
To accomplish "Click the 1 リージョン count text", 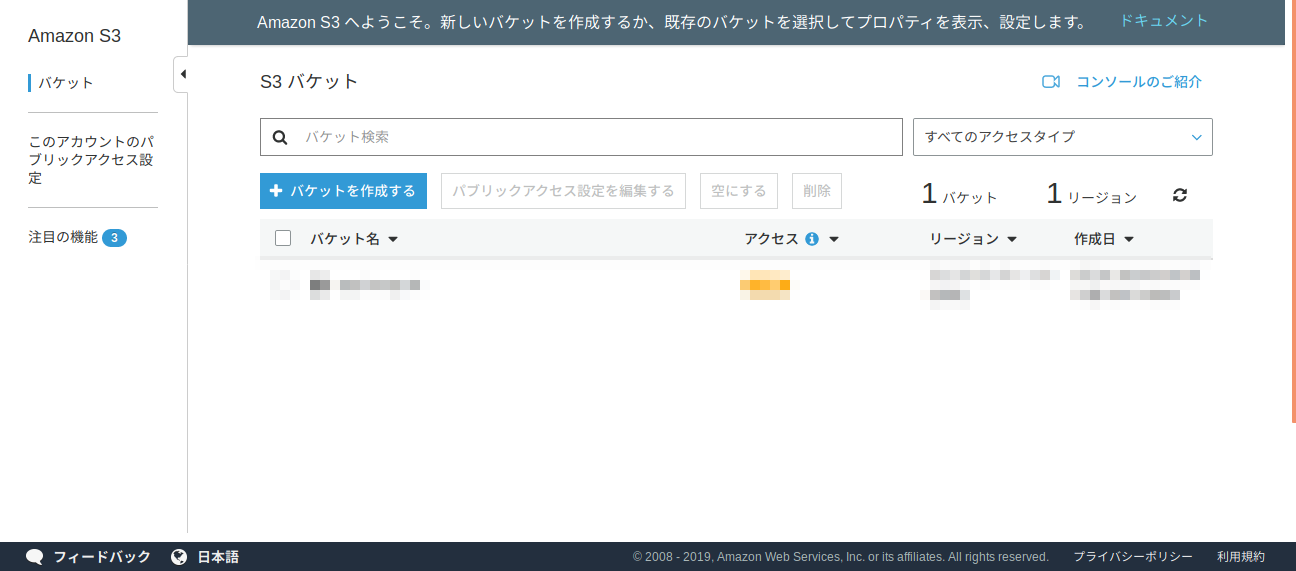I will pyautogui.click(x=1091, y=194).
